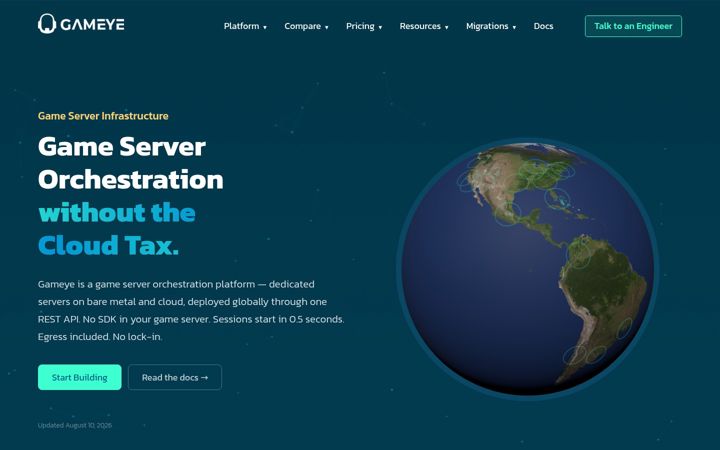Click the rotating globe graphic
This screenshot has height=450, width=720.
click(528, 269)
